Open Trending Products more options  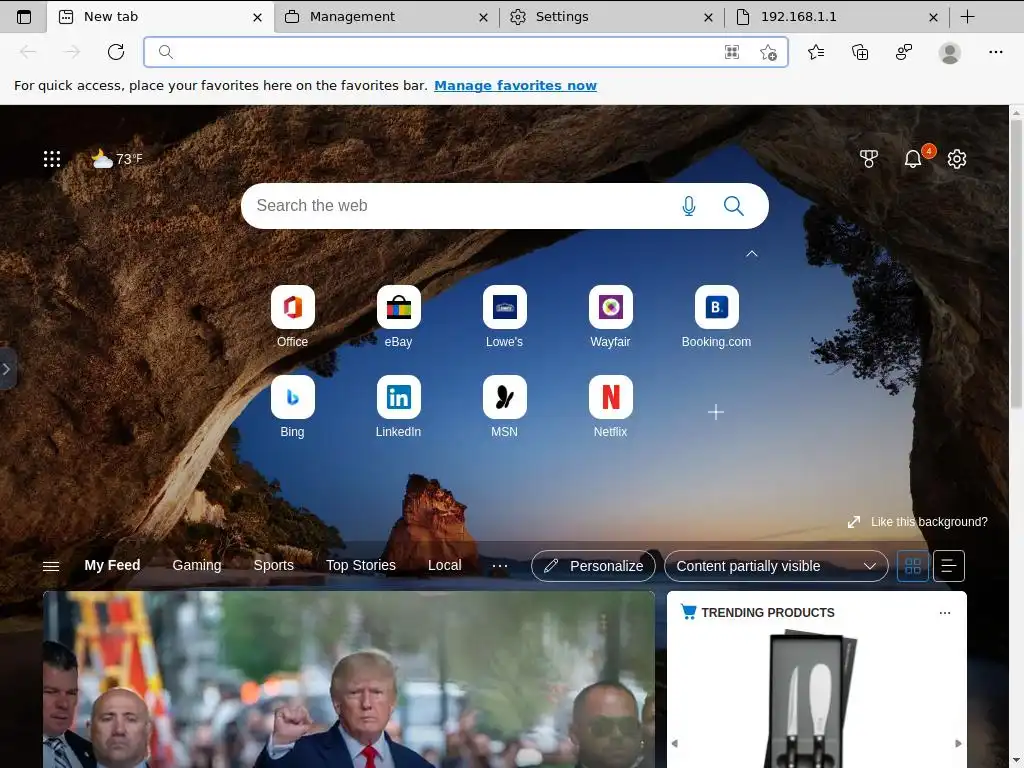coord(944,613)
